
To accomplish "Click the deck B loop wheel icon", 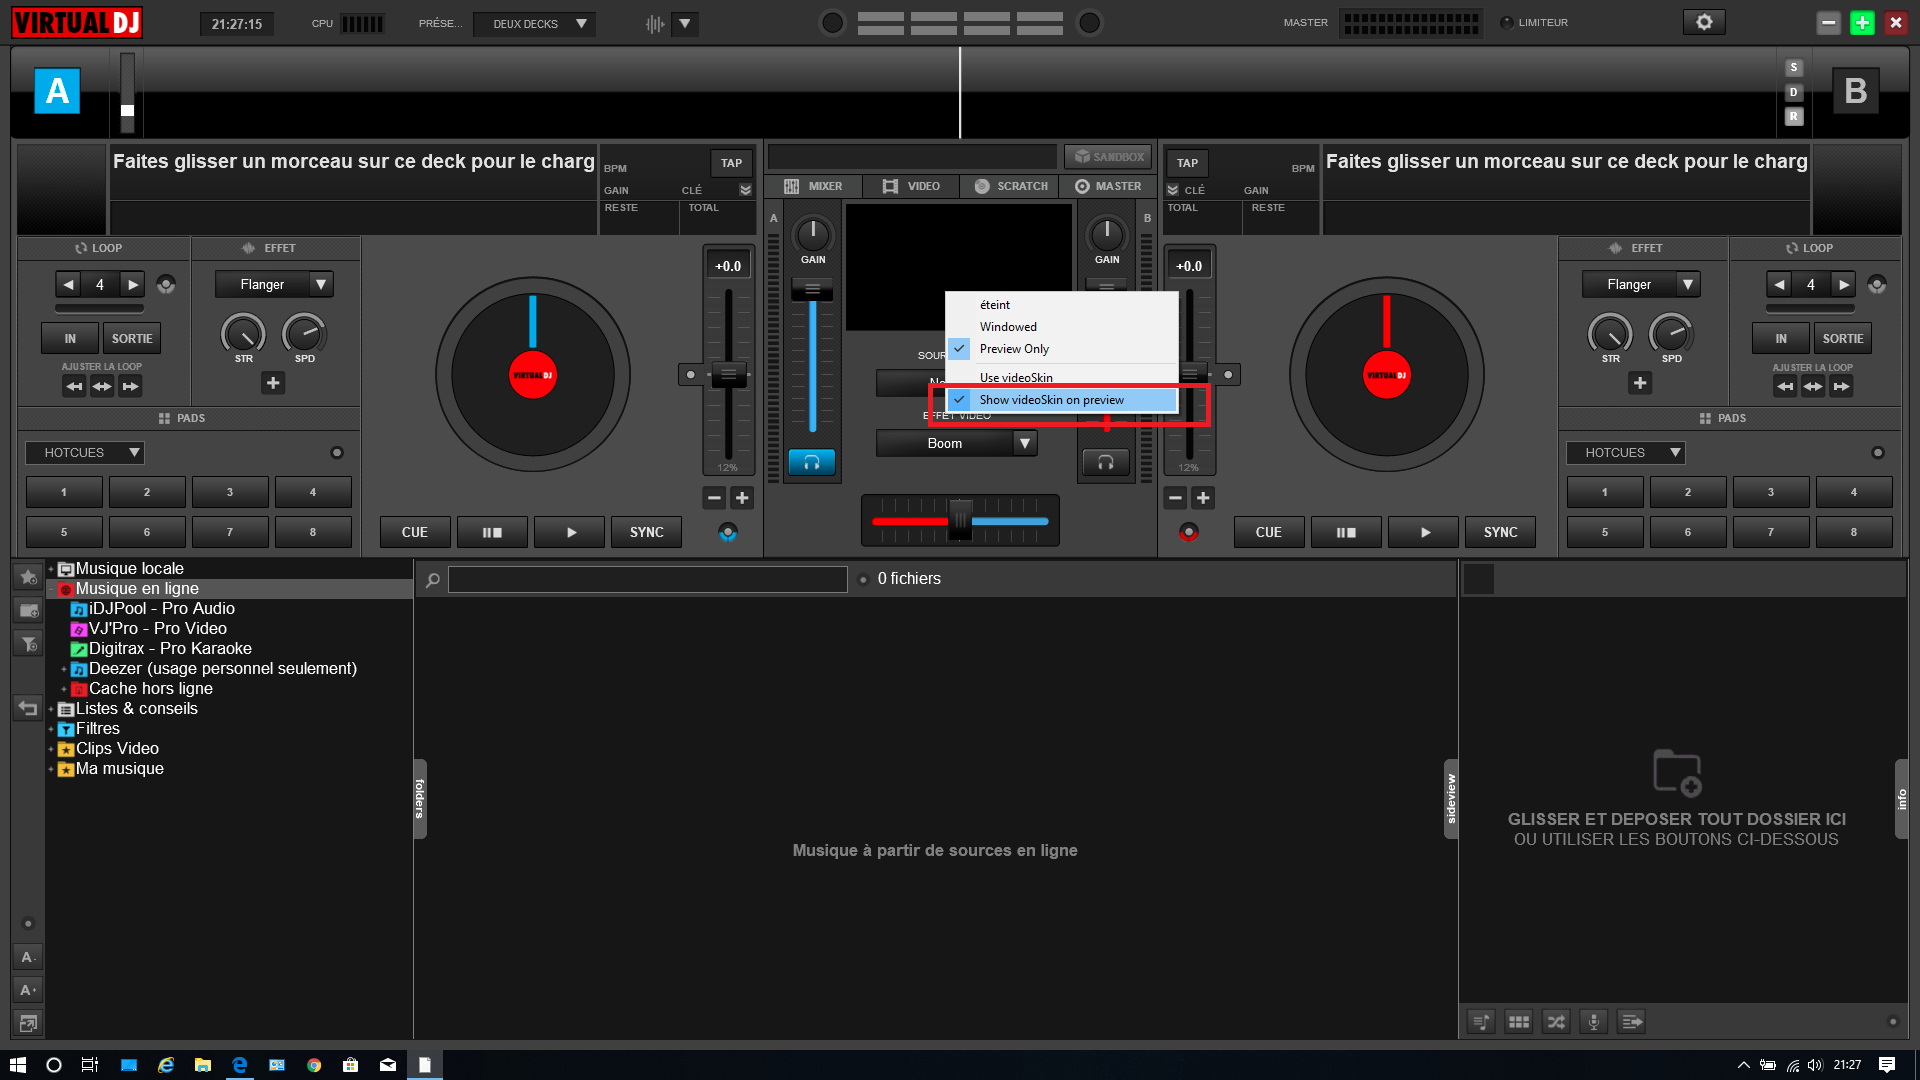I will pyautogui.click(x=1877, y=285).
